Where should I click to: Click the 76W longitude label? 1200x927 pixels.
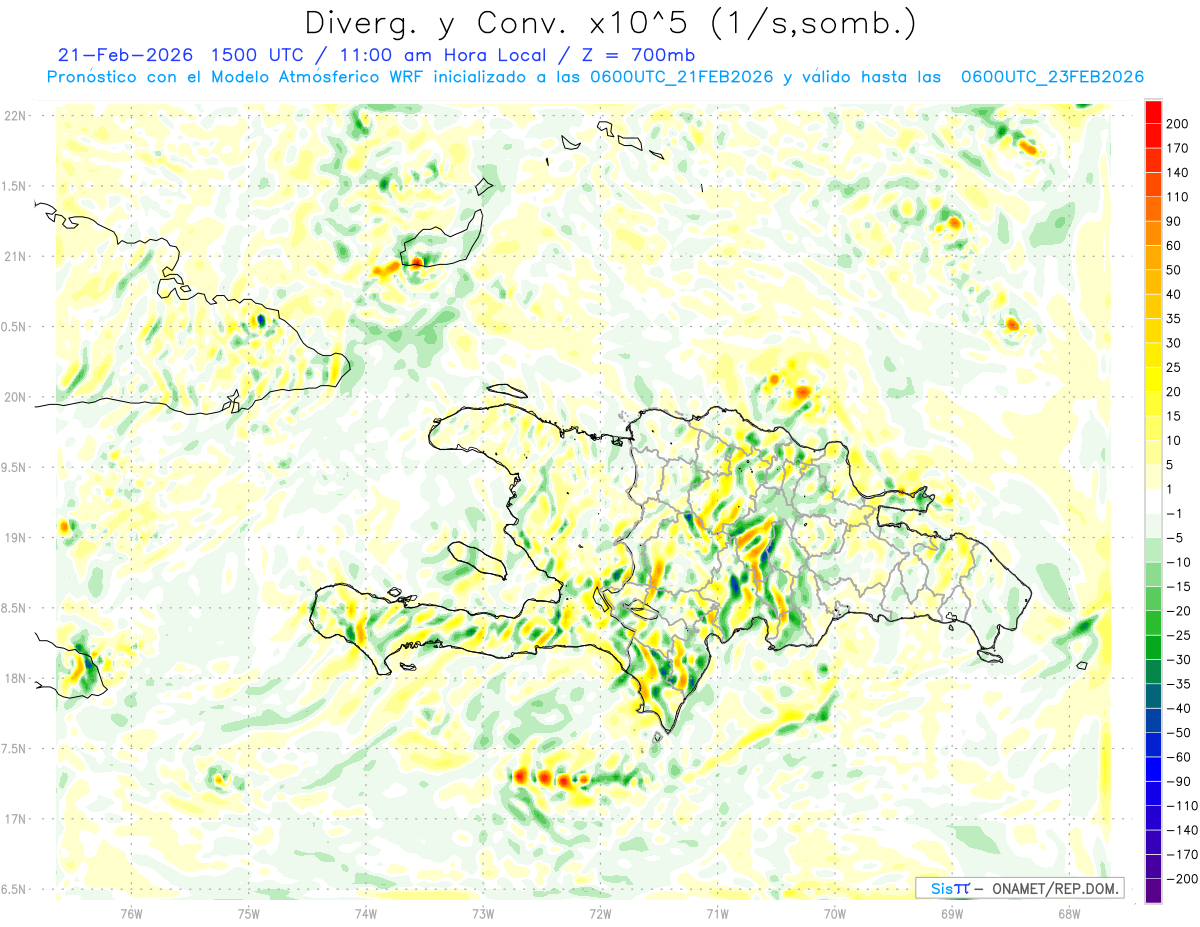click(x=131, y=912)
